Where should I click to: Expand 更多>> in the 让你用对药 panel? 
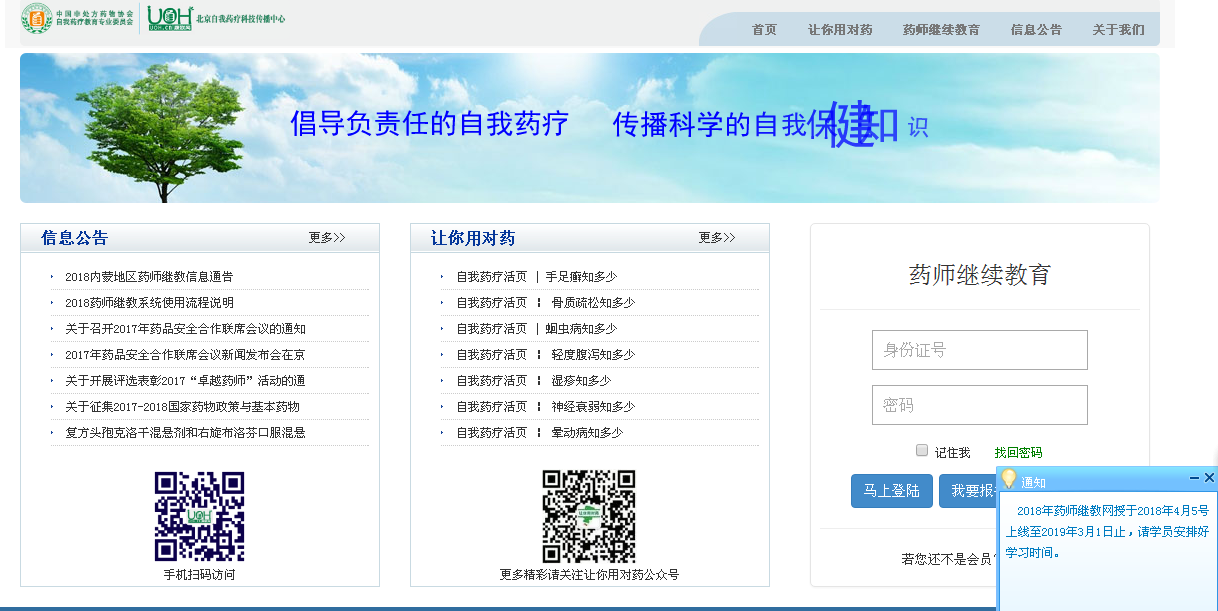[717, 238]
